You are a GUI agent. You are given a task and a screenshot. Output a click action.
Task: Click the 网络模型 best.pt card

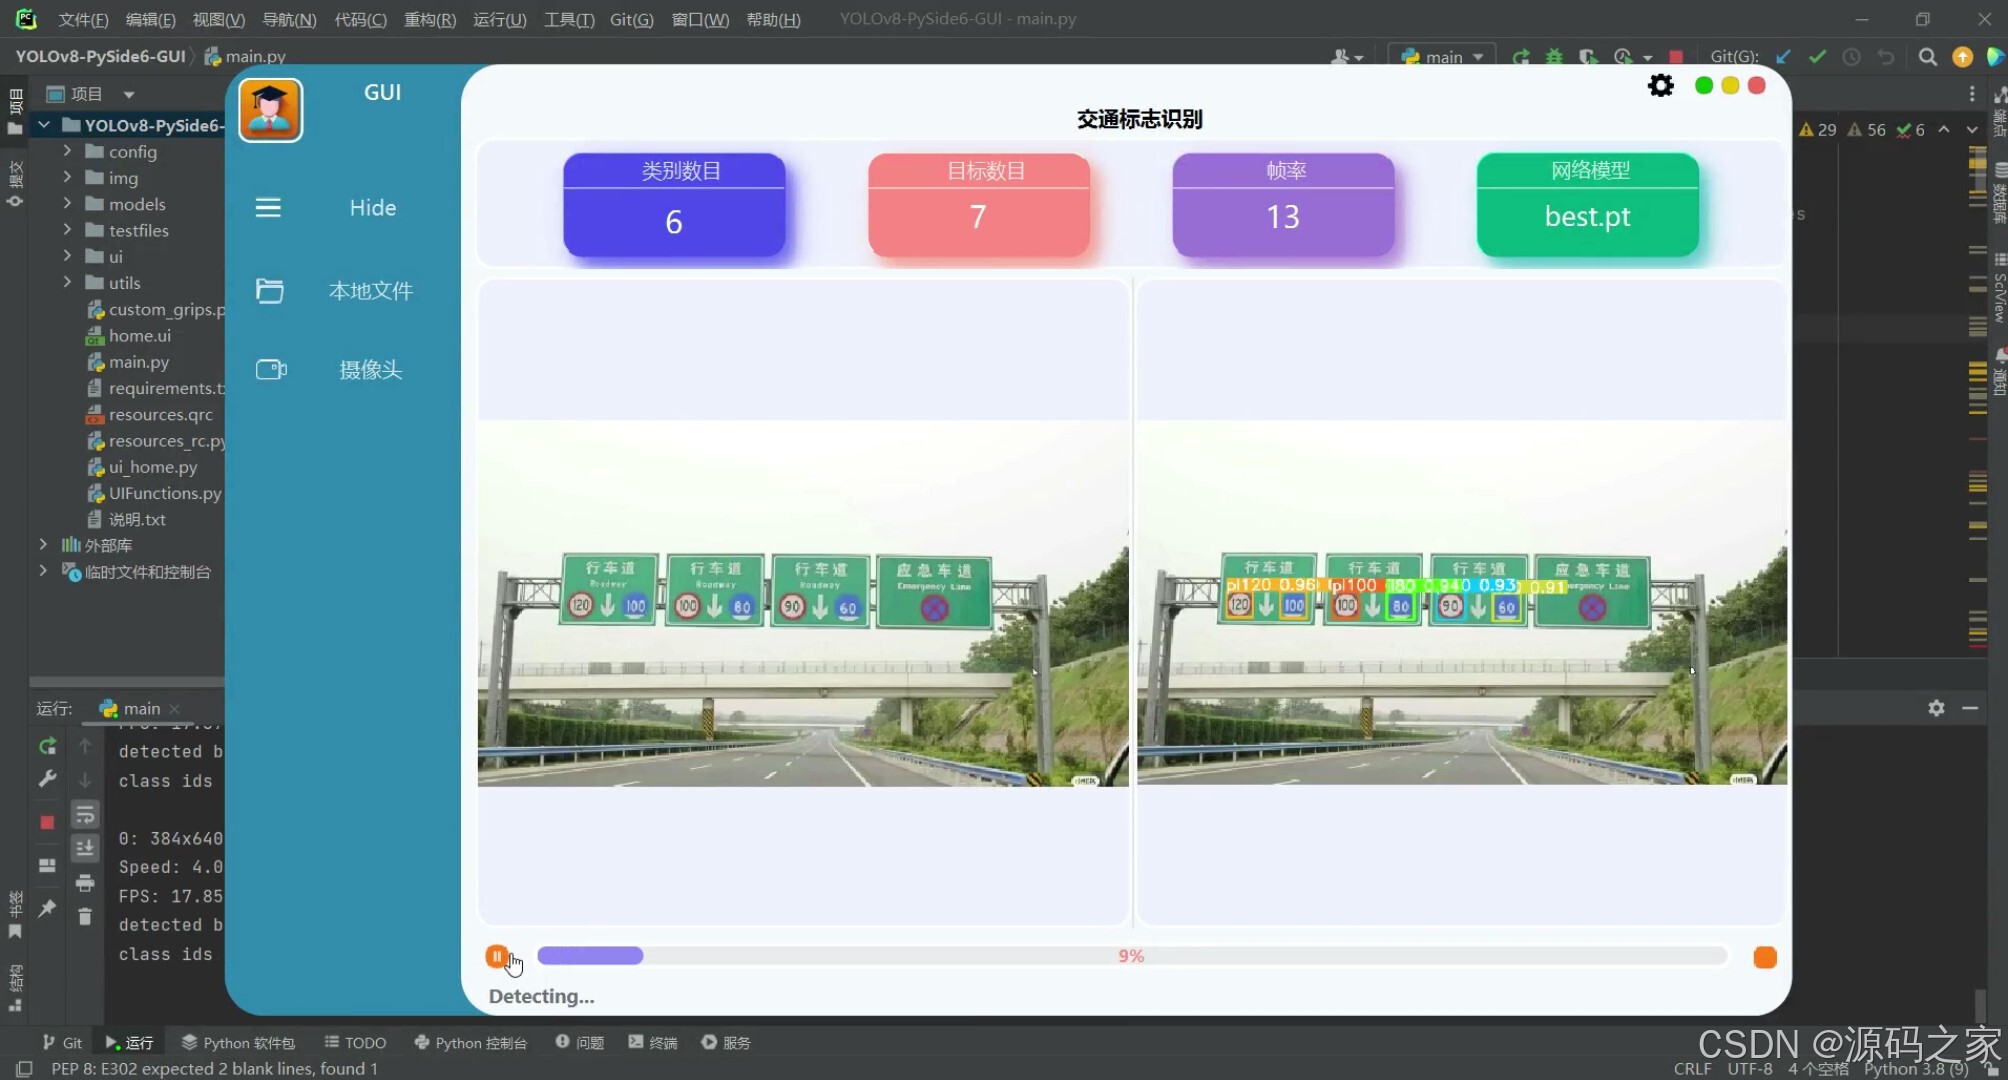[x=1587, y=205]
